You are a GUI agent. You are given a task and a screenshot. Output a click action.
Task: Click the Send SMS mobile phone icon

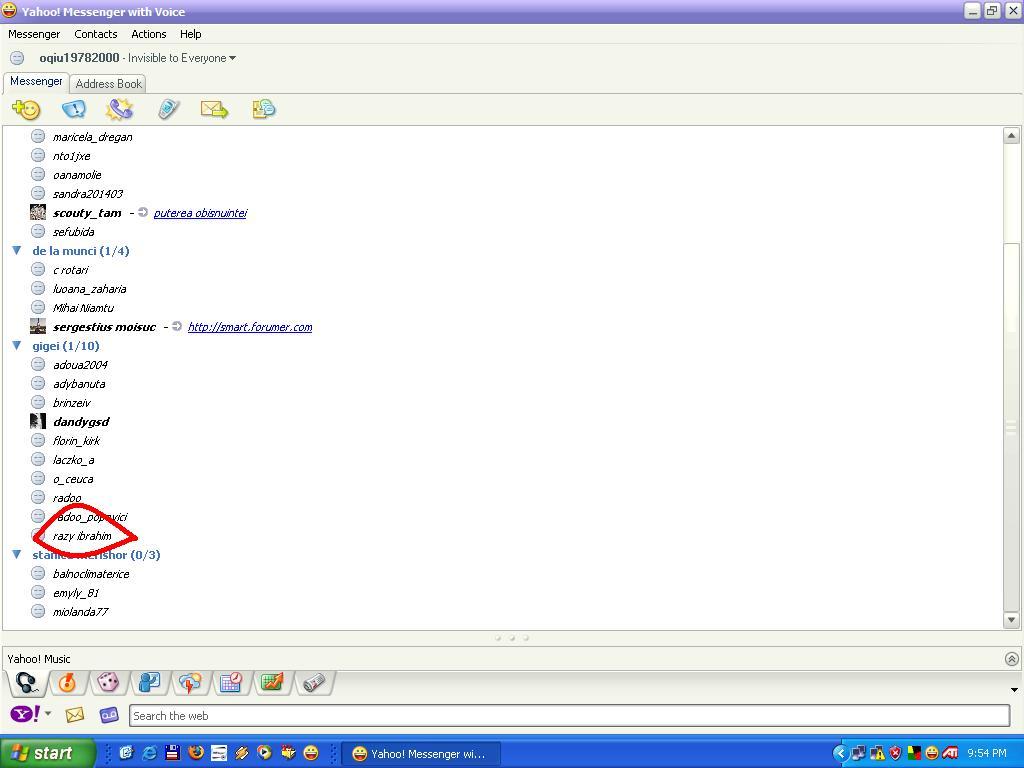pyautogui.click(x=168, y=109)
